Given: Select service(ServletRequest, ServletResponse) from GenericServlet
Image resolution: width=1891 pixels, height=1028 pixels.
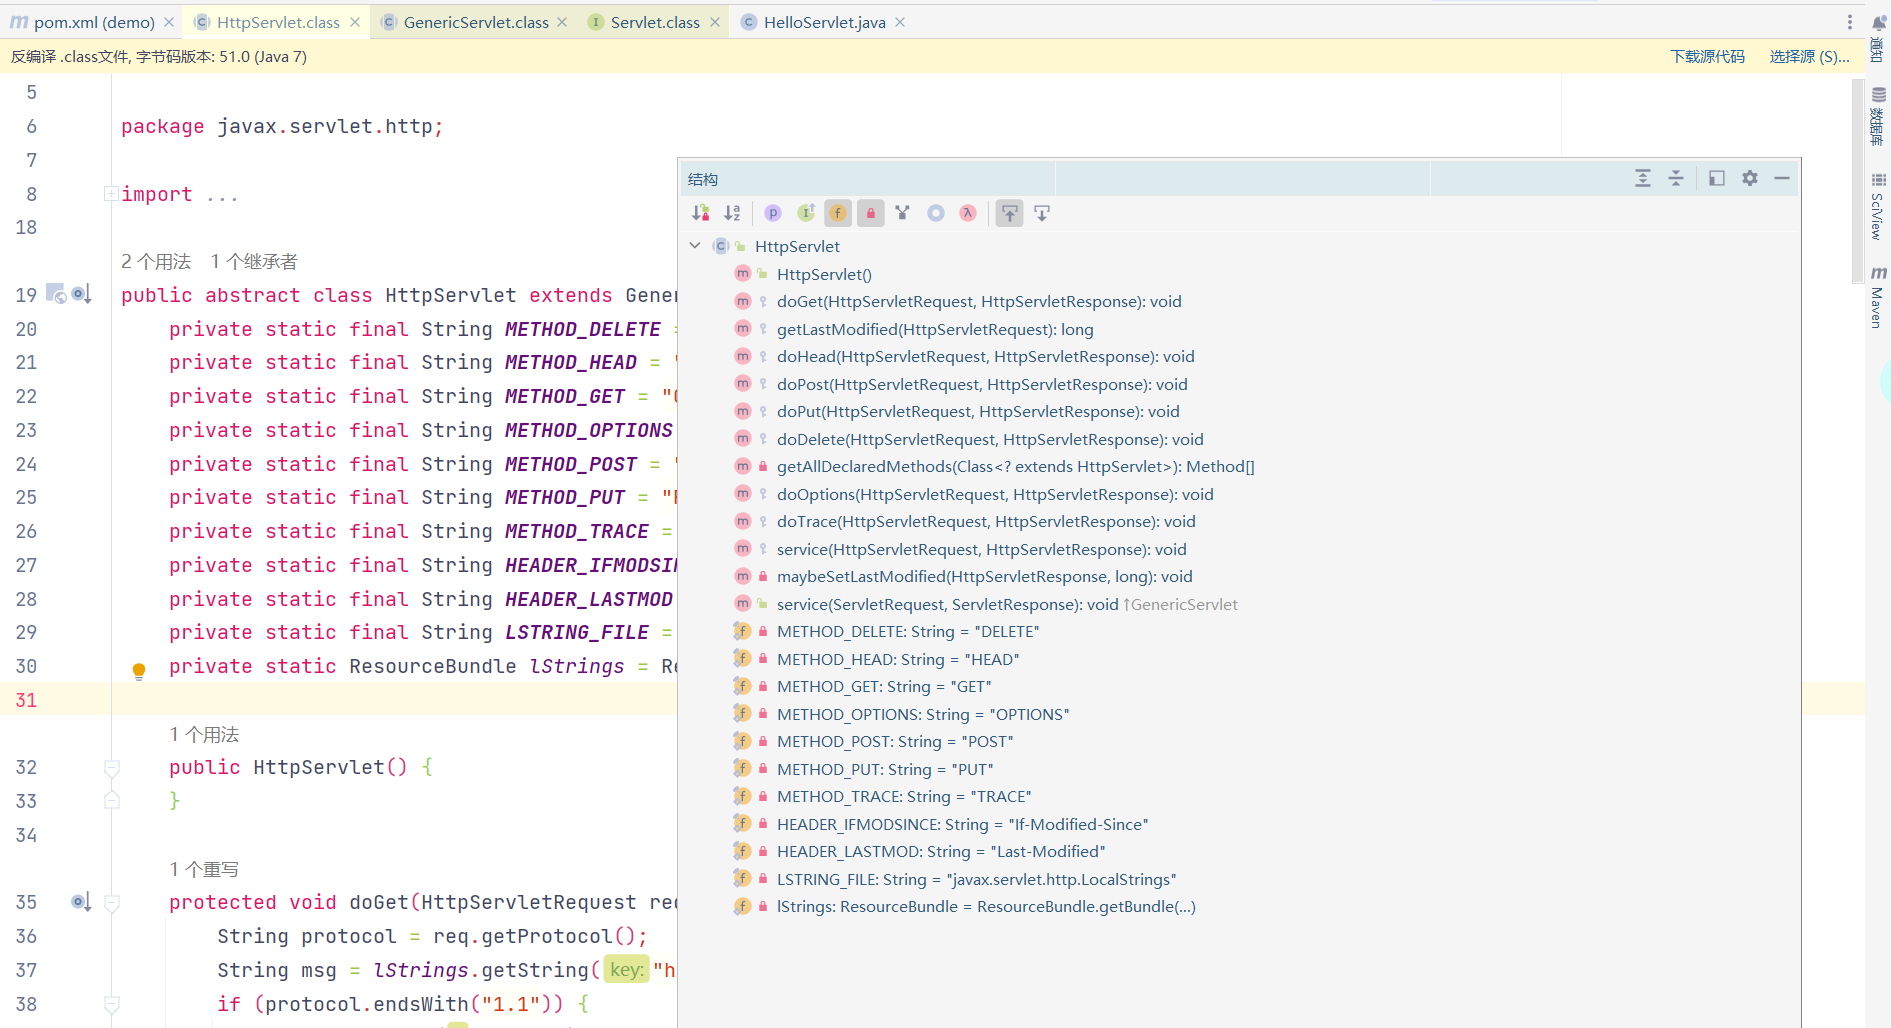Looking at the screenshot, I should [x=1007, y=604].
